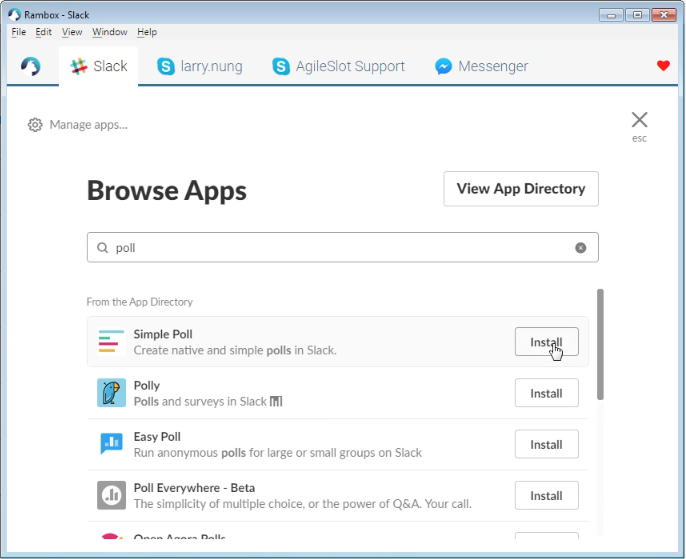The height and width of the screenshot is (559, 686).
Task: Click the Skype icon on larry.nung tab
Action: pos(166,66)
